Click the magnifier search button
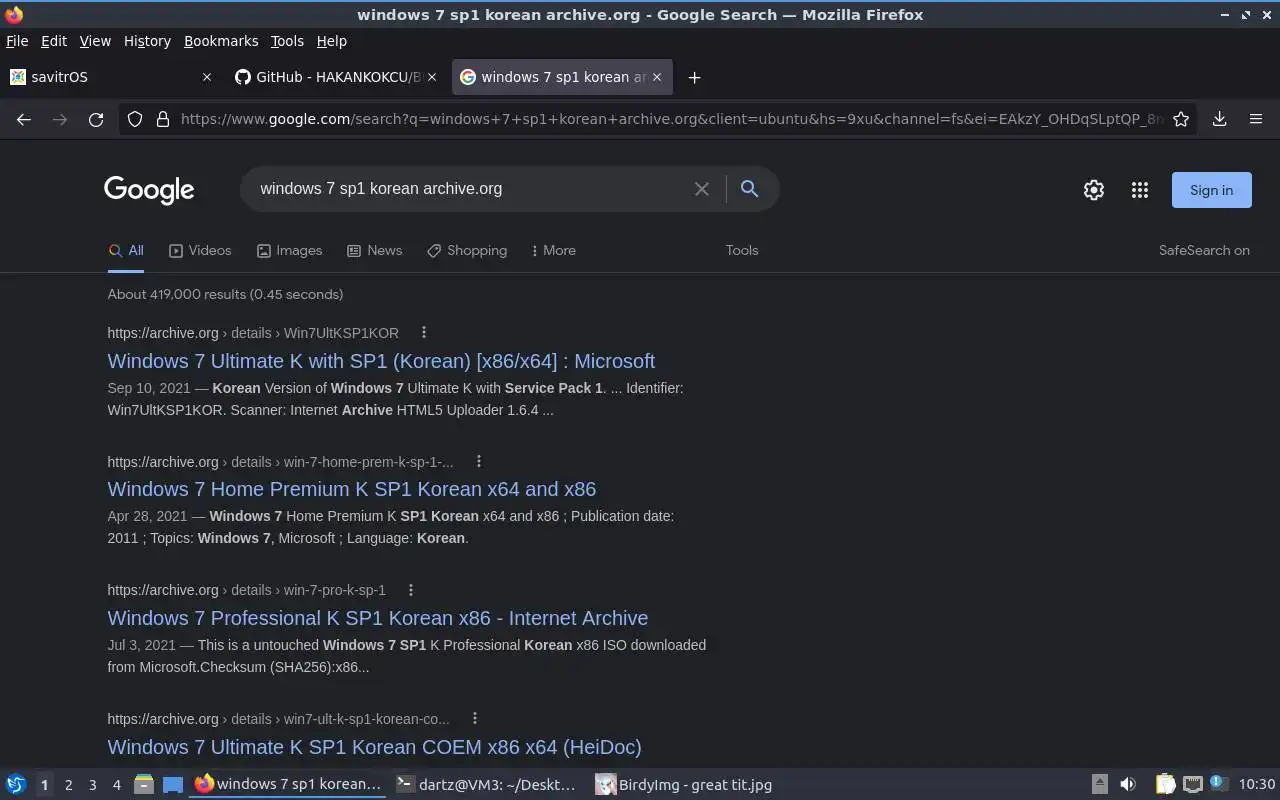The image size is (1280, 800). [x=749, y=189]
